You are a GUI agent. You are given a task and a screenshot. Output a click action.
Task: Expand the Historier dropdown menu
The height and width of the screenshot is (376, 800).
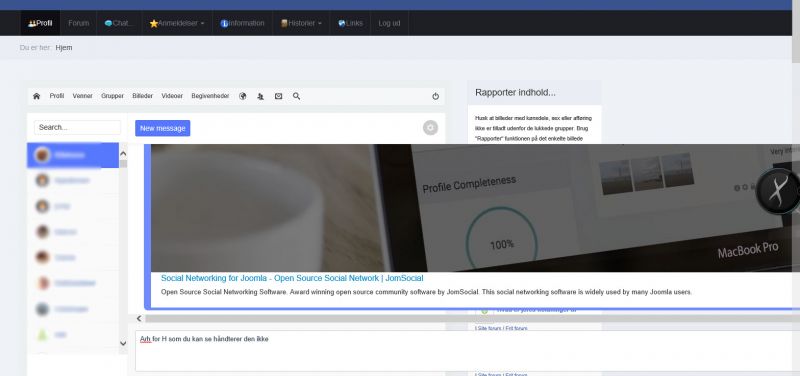(x=301, y=23)
